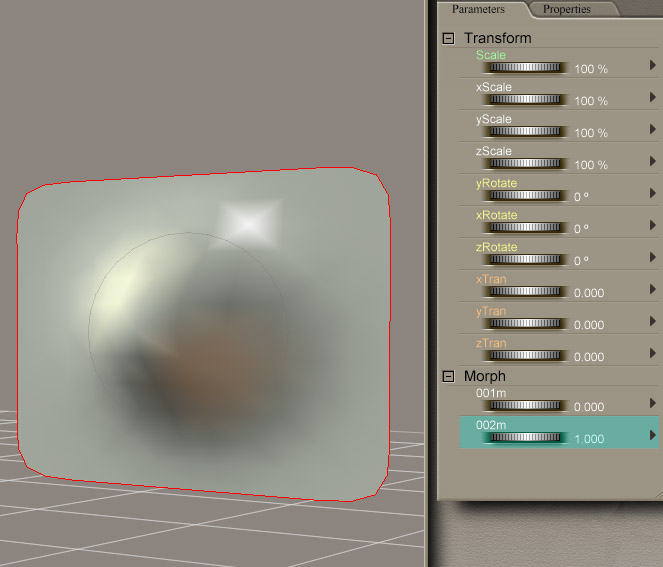
Task: Click the 001m value 0.000
Action: (x=589, y=407)
